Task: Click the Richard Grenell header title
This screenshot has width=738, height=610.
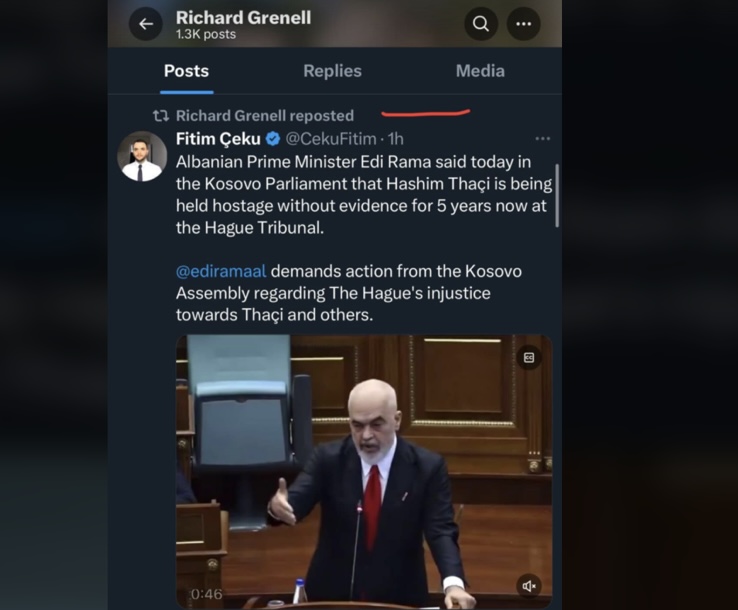Action: point(243,18)
